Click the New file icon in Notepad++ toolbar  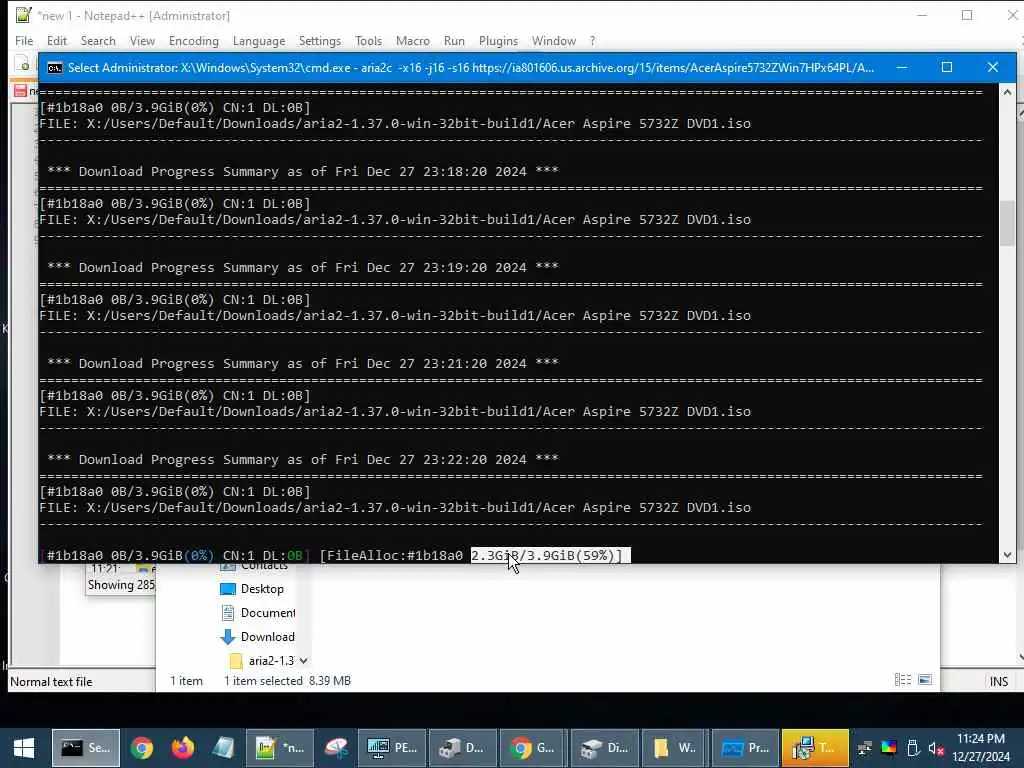22,64
